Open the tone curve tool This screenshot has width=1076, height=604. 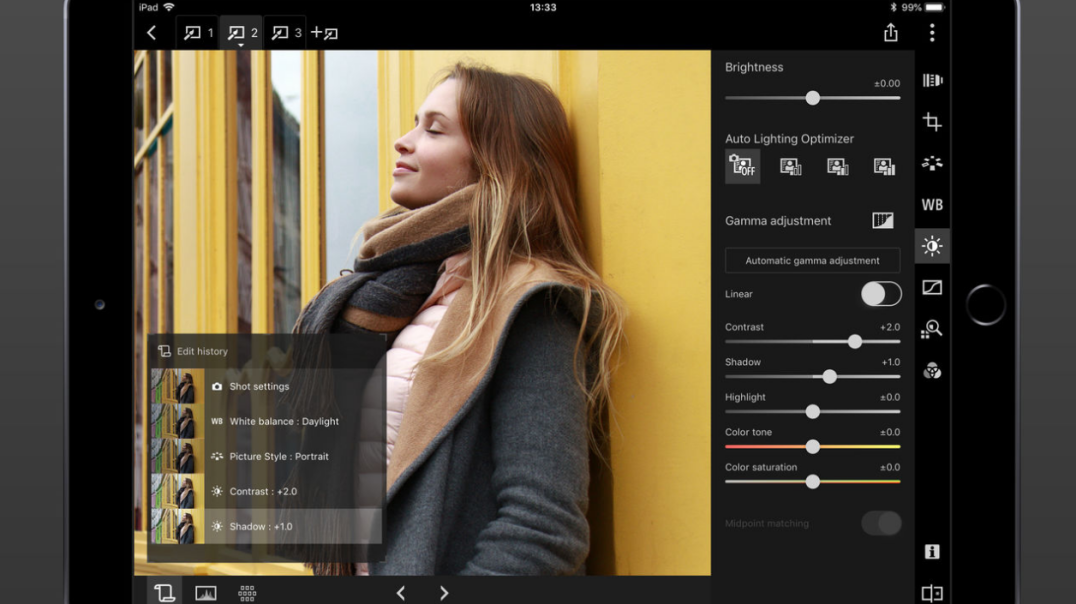coord(932,287)
